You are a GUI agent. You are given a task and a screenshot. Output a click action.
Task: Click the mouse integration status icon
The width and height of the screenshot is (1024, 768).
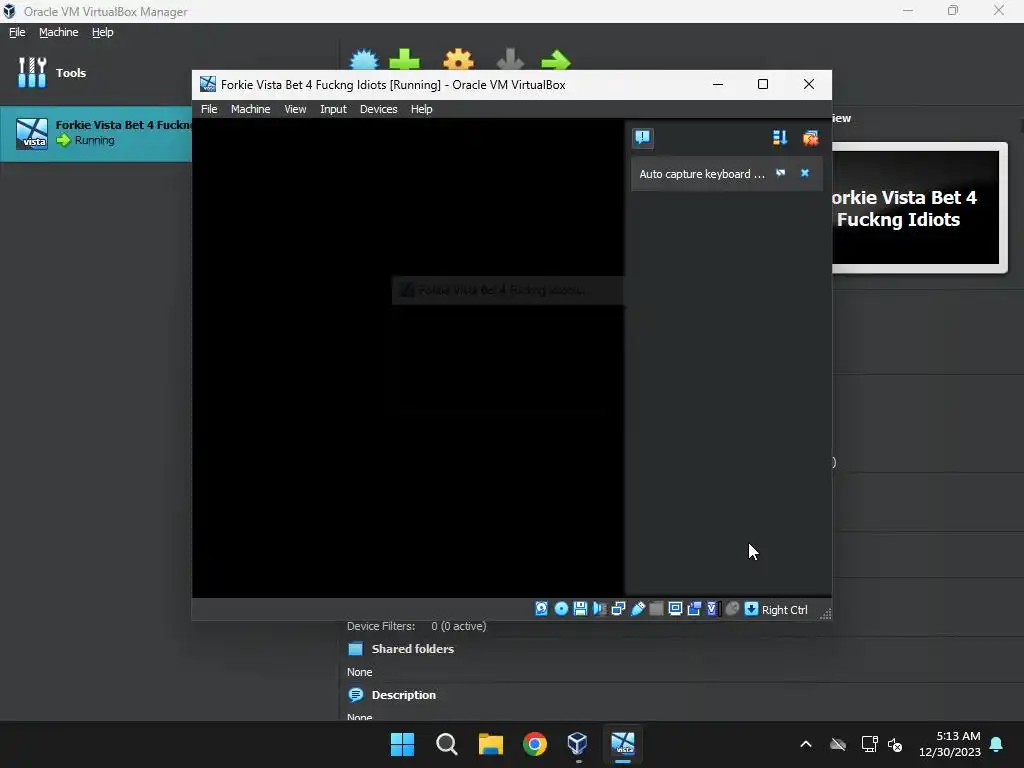pyautogui.click(x=732, y=609)
